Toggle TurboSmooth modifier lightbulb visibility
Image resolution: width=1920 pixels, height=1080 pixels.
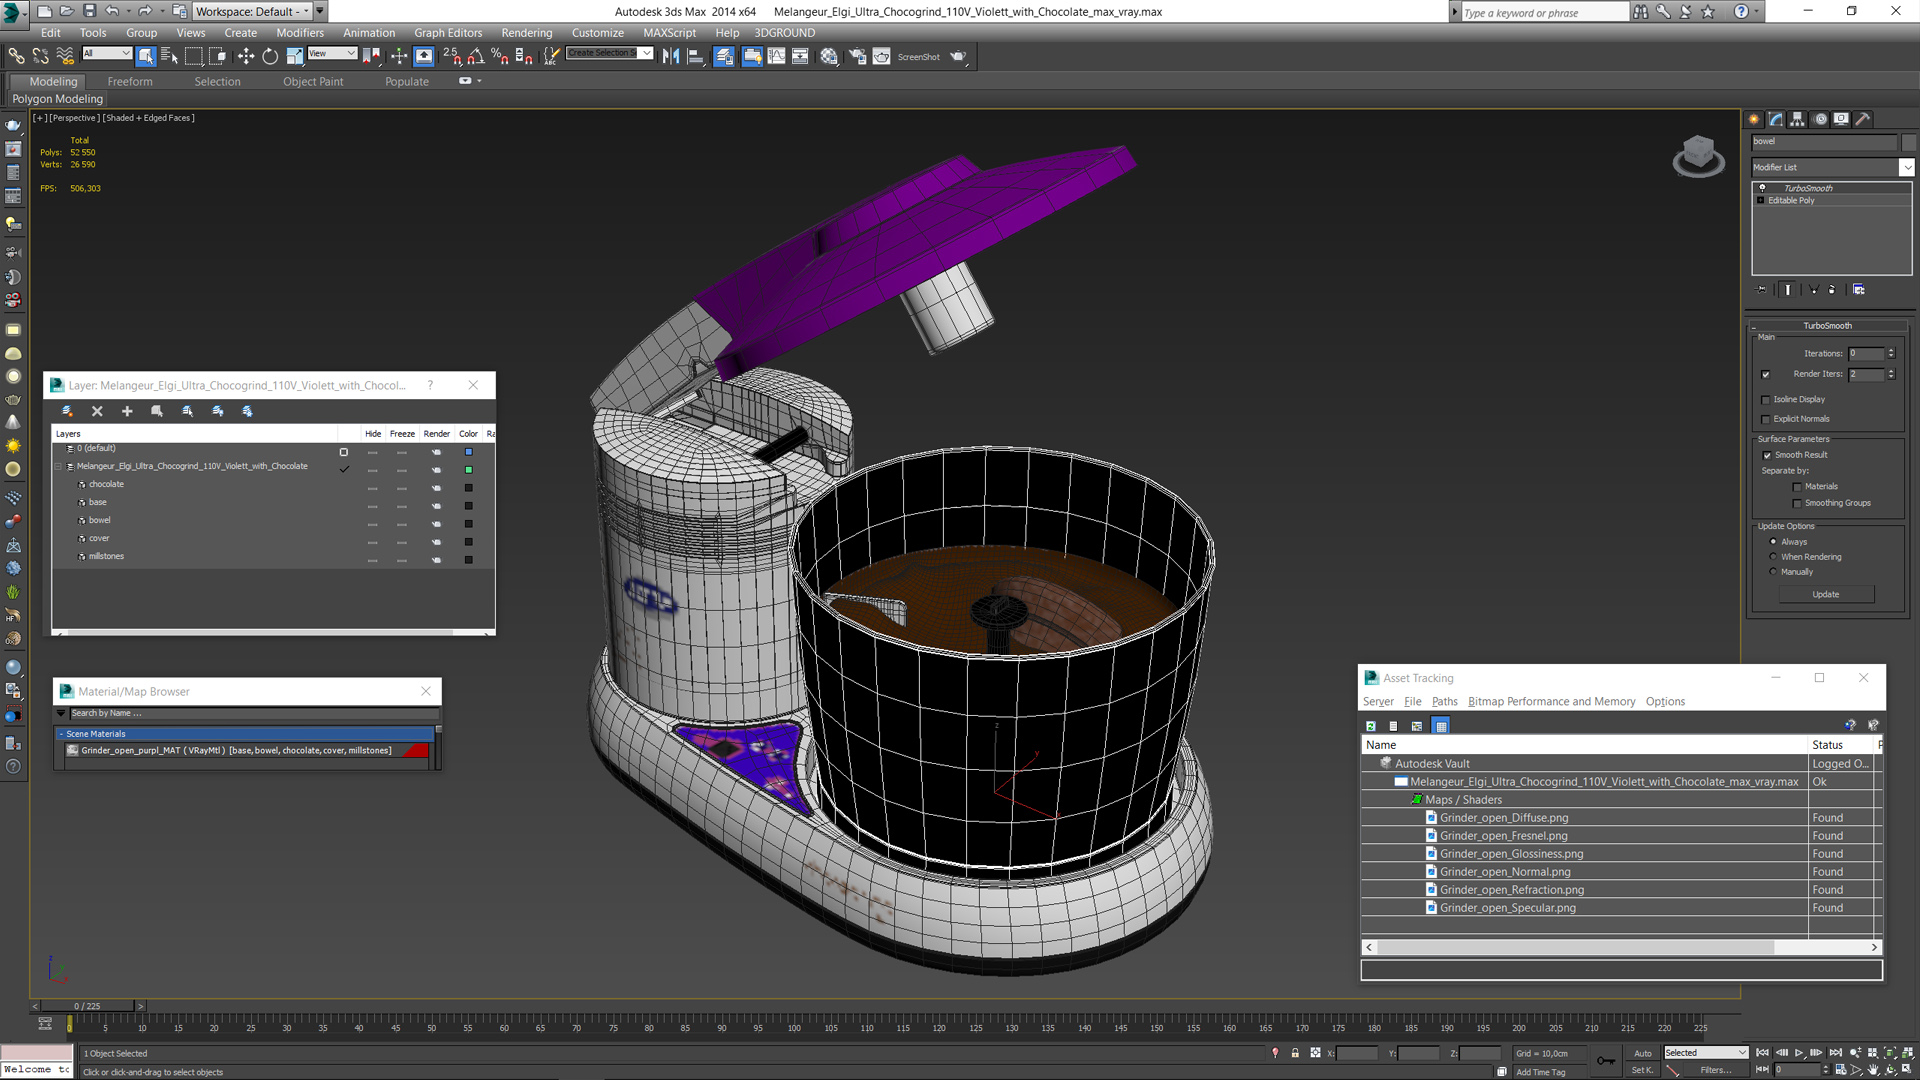coord(1762,188)
